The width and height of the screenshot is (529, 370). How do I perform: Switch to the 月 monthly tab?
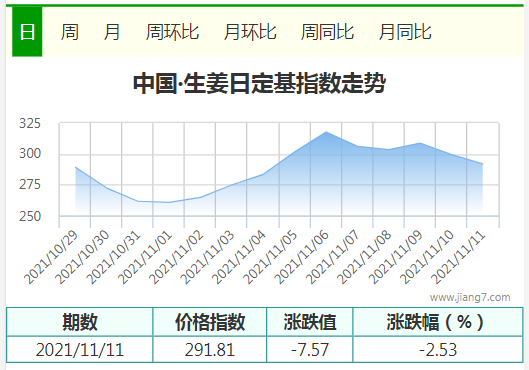[x=112, y=32]
